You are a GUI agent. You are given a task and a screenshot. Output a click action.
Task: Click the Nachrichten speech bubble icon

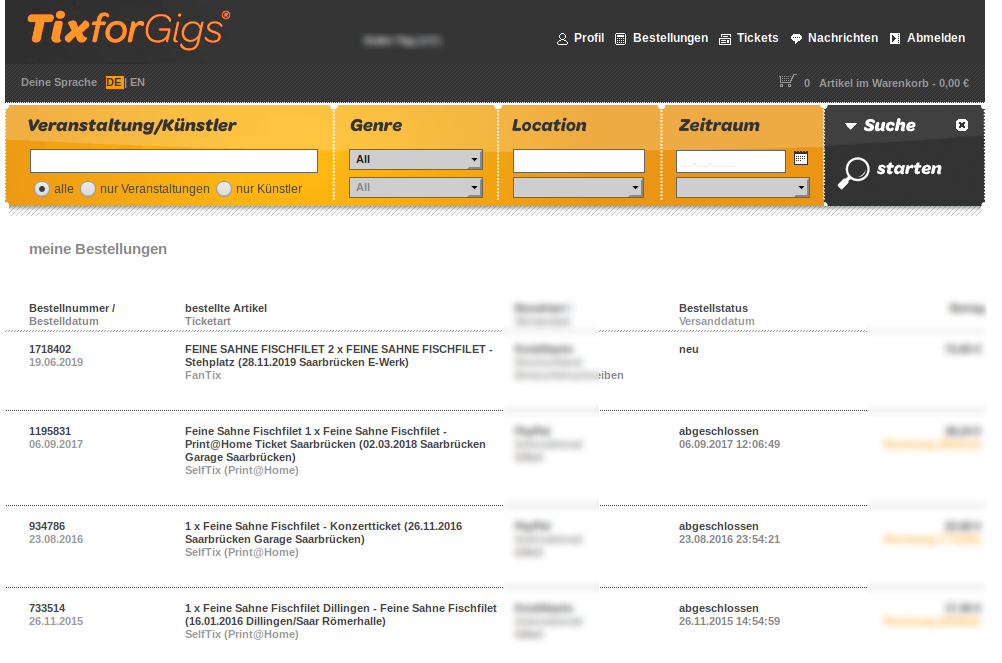tap(796, 39)
